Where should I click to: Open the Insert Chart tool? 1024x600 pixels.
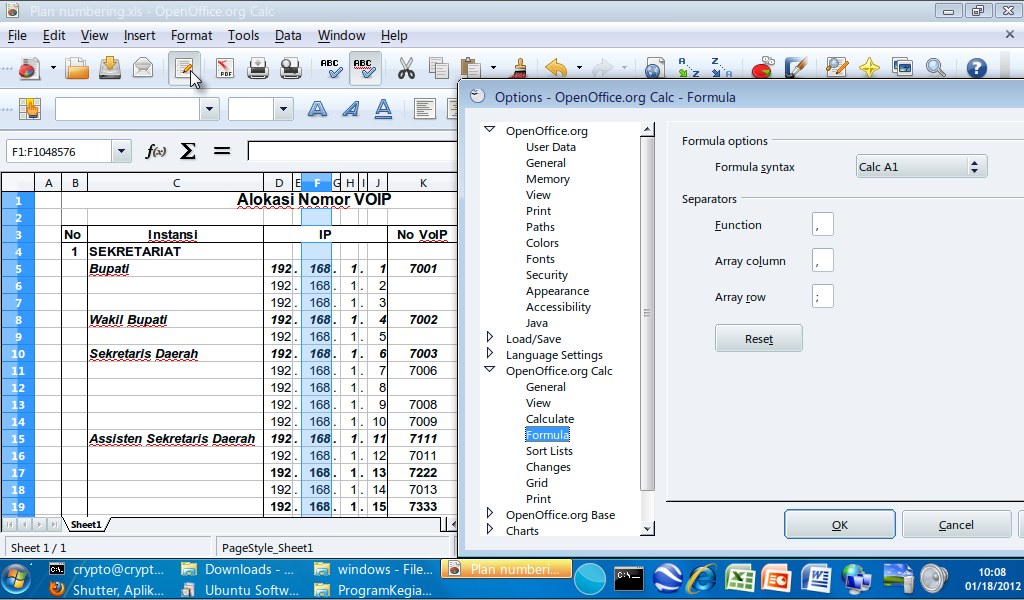763,67
